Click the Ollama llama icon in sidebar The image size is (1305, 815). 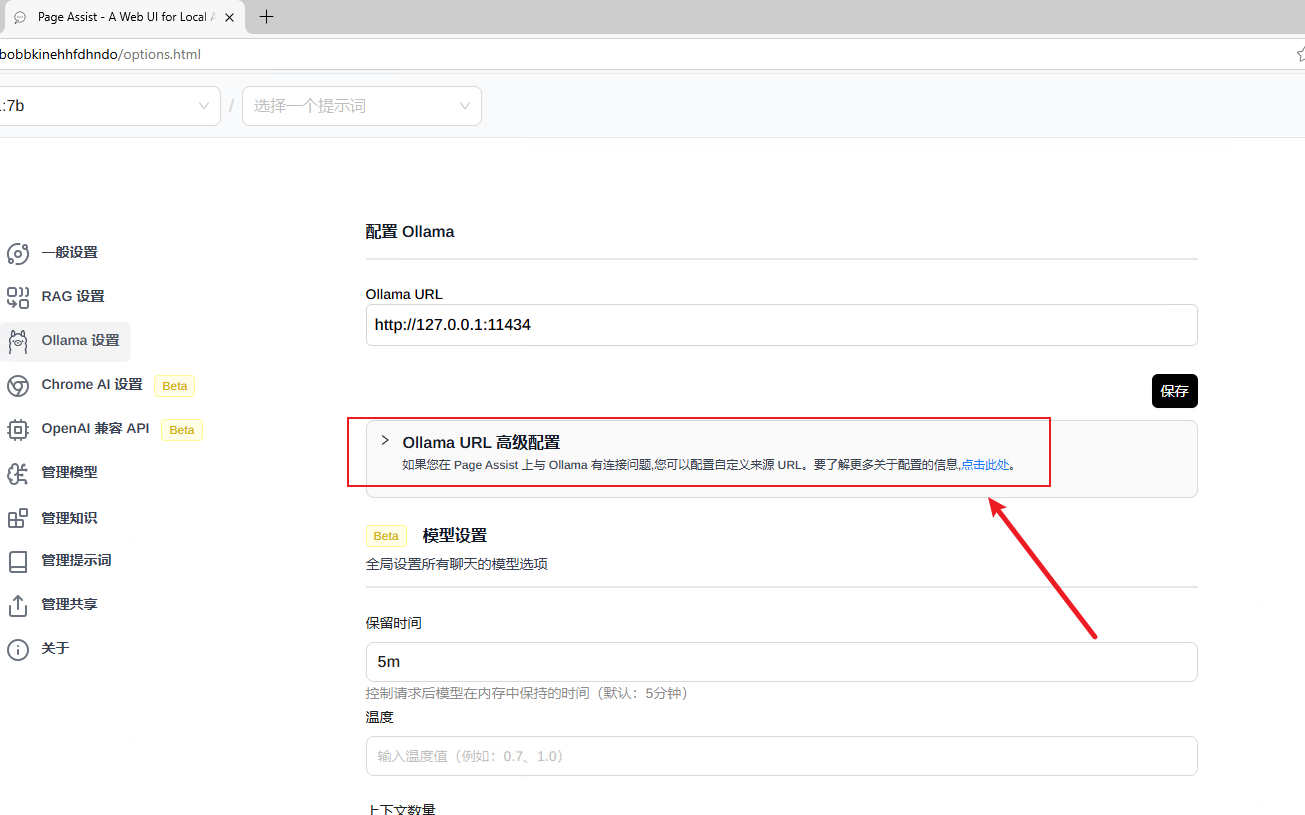point(18,341)
